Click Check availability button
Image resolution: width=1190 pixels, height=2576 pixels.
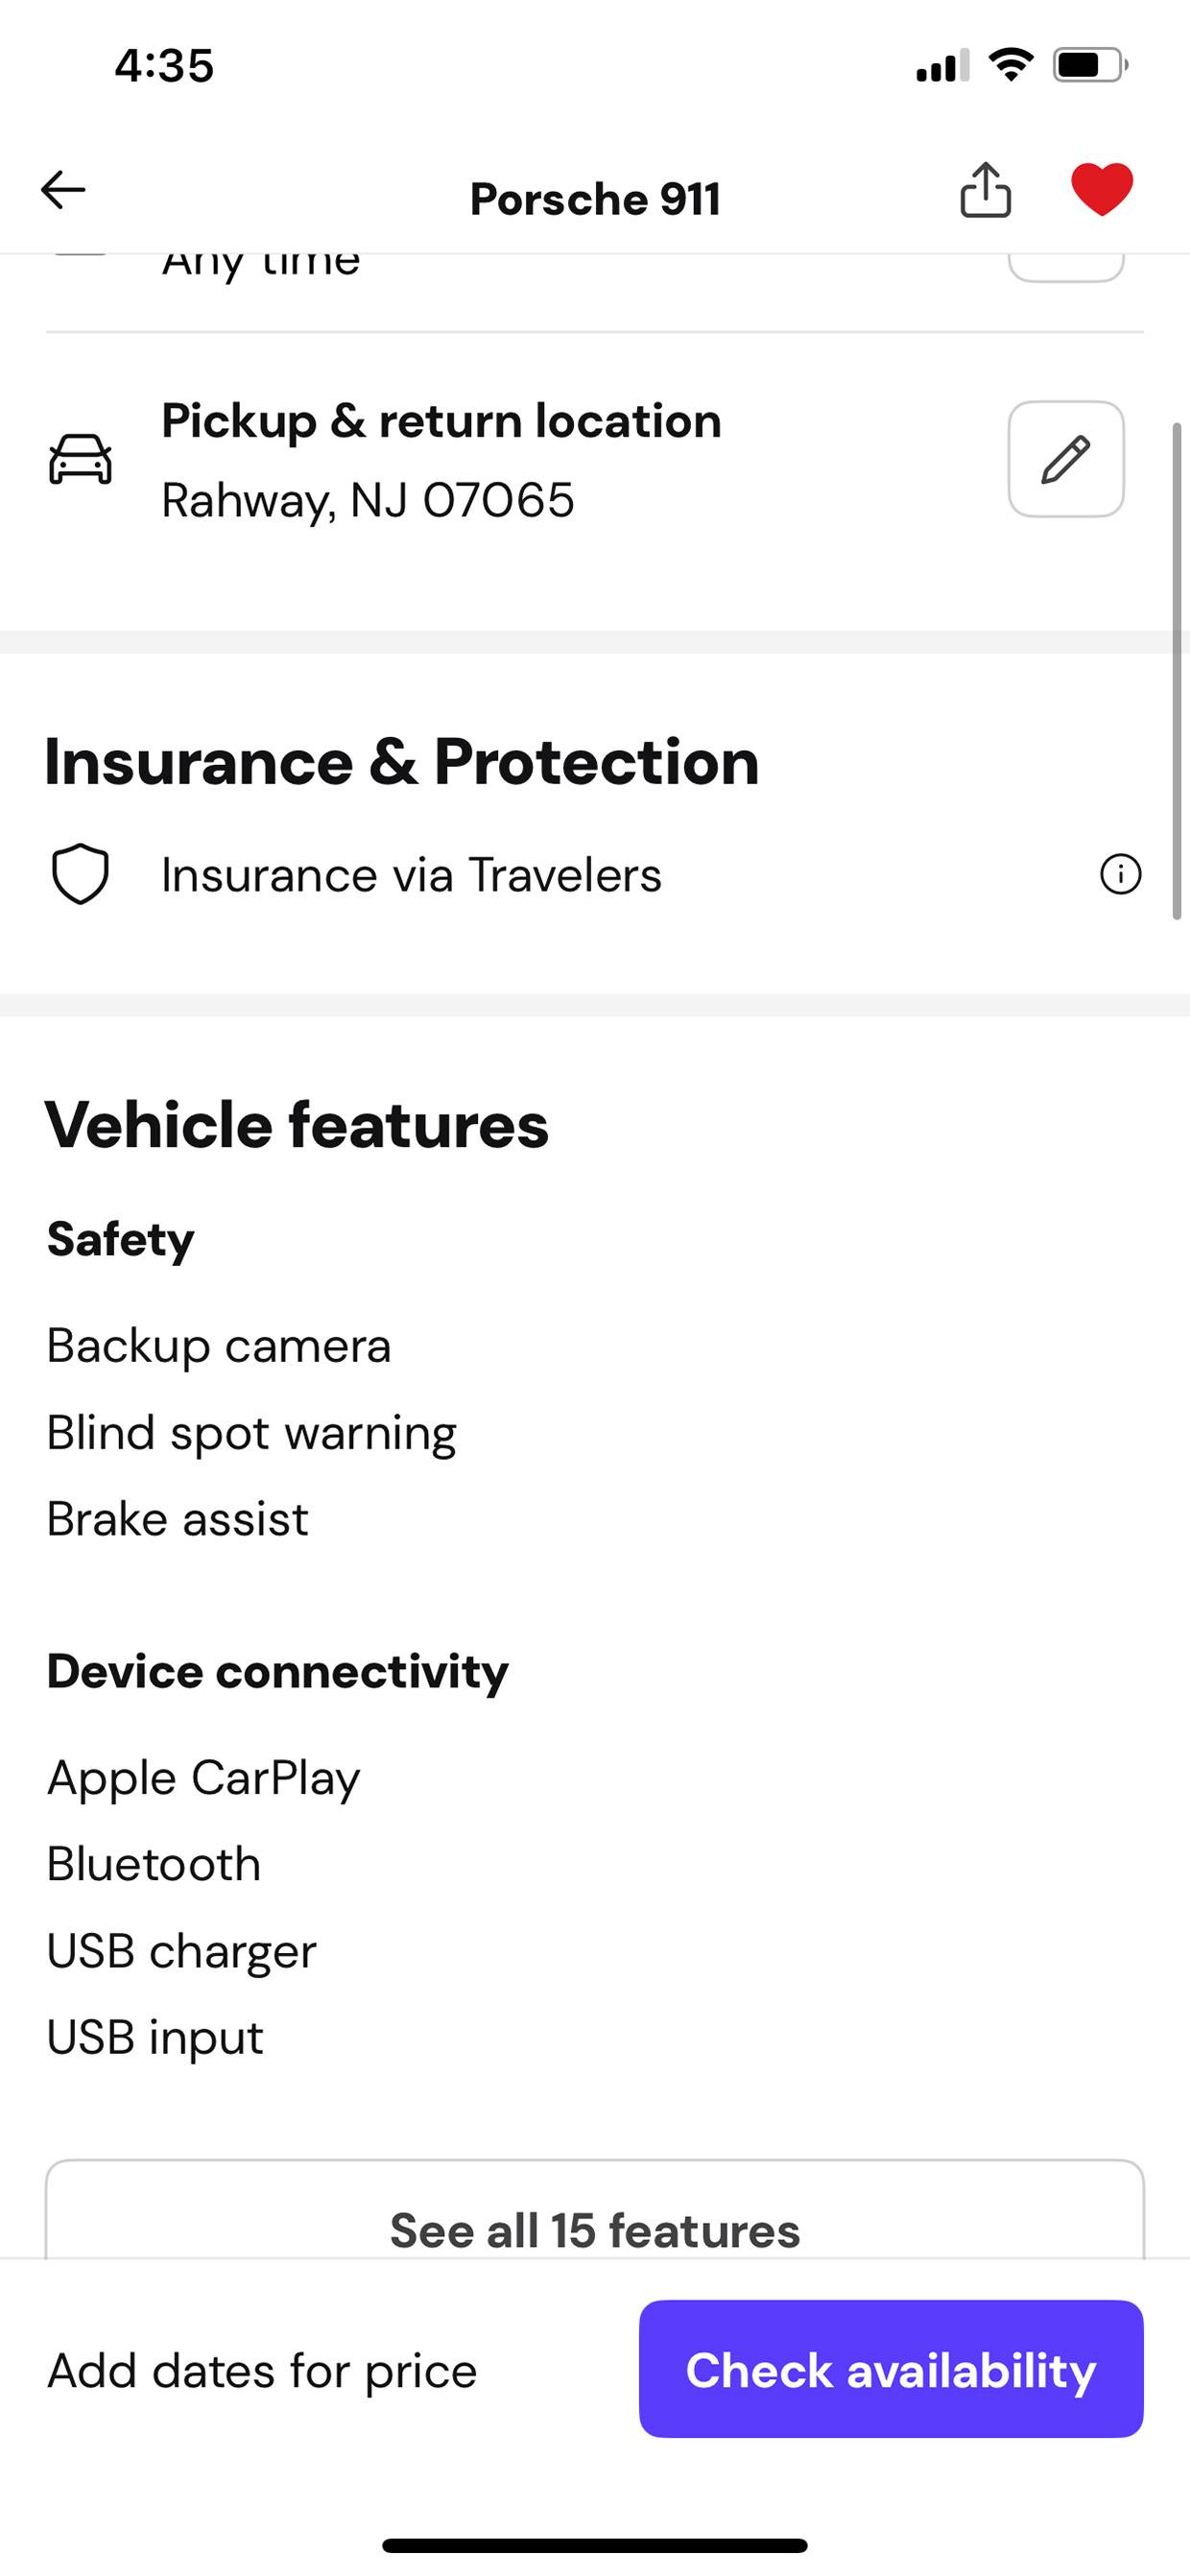(x=891, y=2369)
